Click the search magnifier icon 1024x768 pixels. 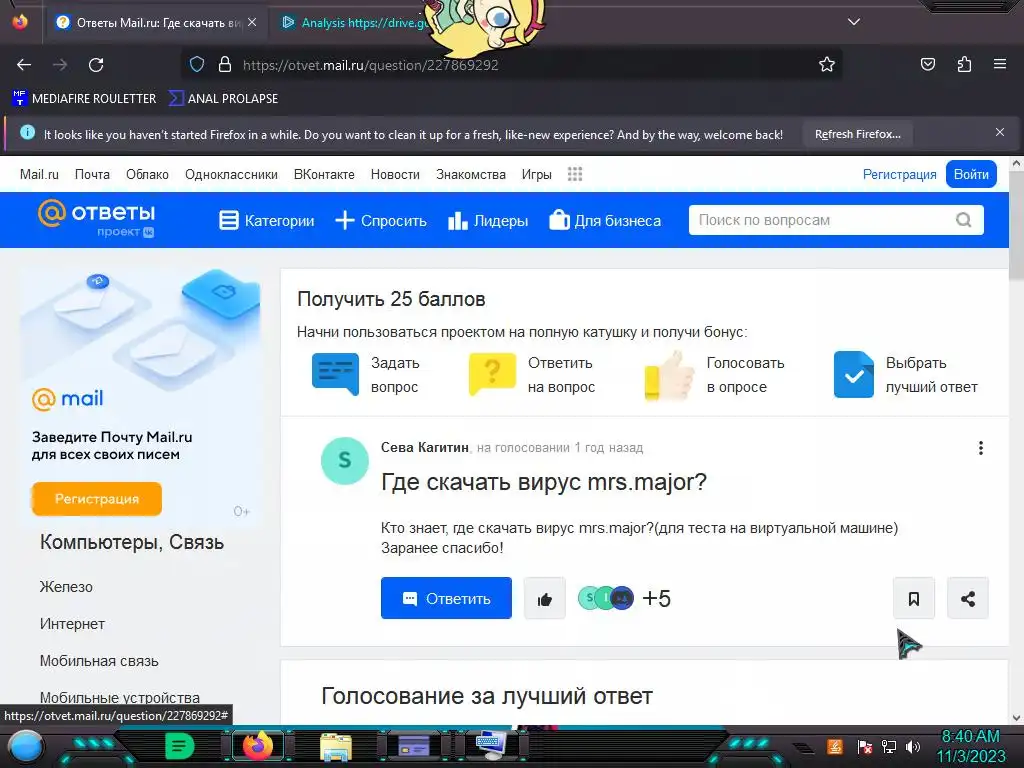click(x=963, y=220)
